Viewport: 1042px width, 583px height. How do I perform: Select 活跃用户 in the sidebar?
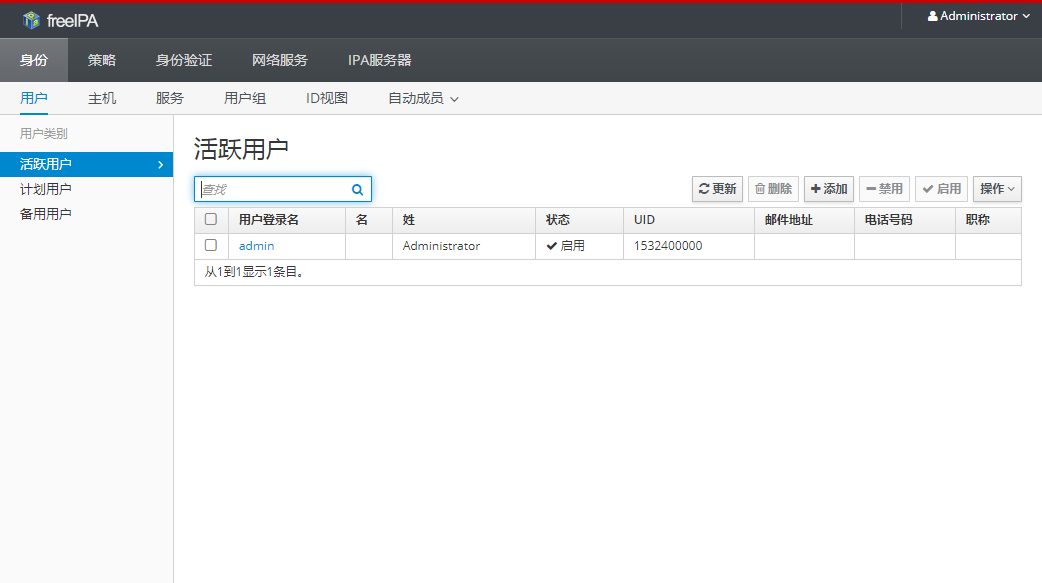(86, 164)
